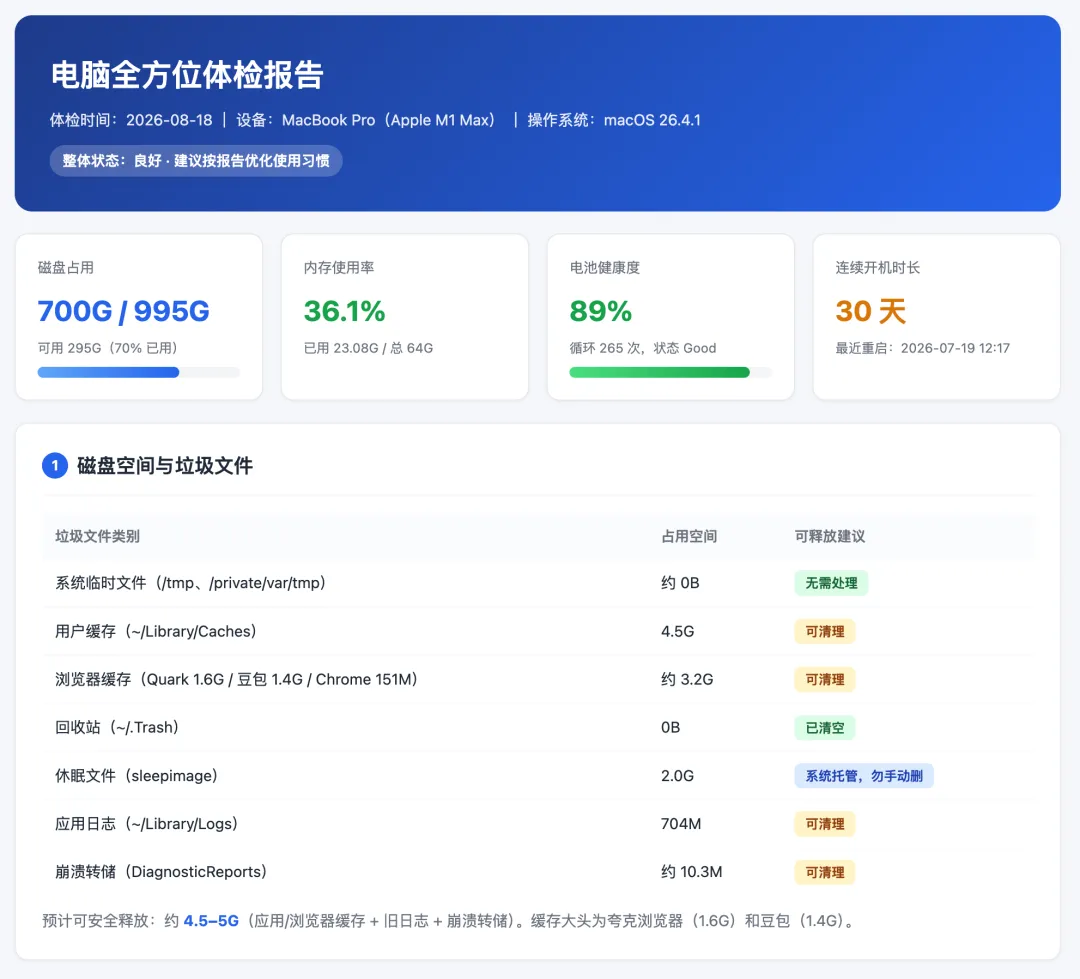Viewport: 1080px width, 979px height.
Task: Click 可清理 badge in the 用户缓存 row
Action: click(824, 631)
